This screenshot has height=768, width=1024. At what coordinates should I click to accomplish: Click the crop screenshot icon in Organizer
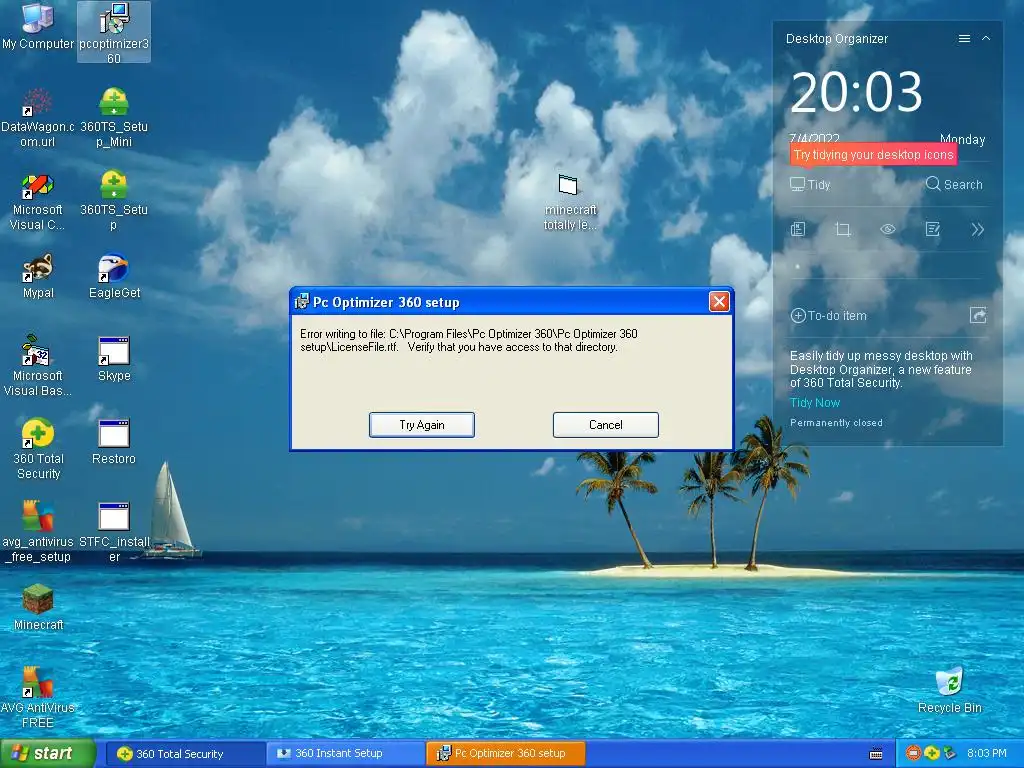(x=843, y=229)
